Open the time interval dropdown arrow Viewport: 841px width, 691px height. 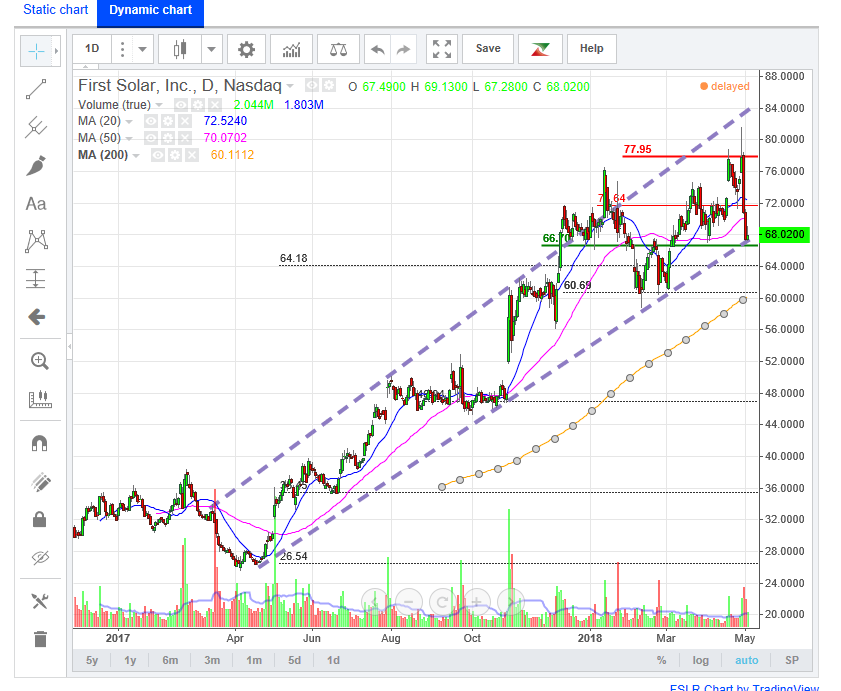tap(143, 49)
